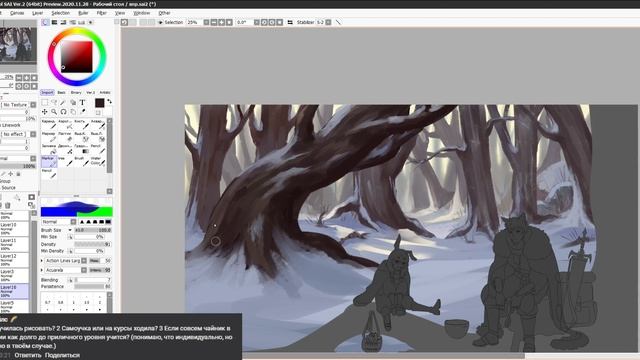Click the Поделиться share link
This screenshot has height=360, width=640.
pos(62,355)
